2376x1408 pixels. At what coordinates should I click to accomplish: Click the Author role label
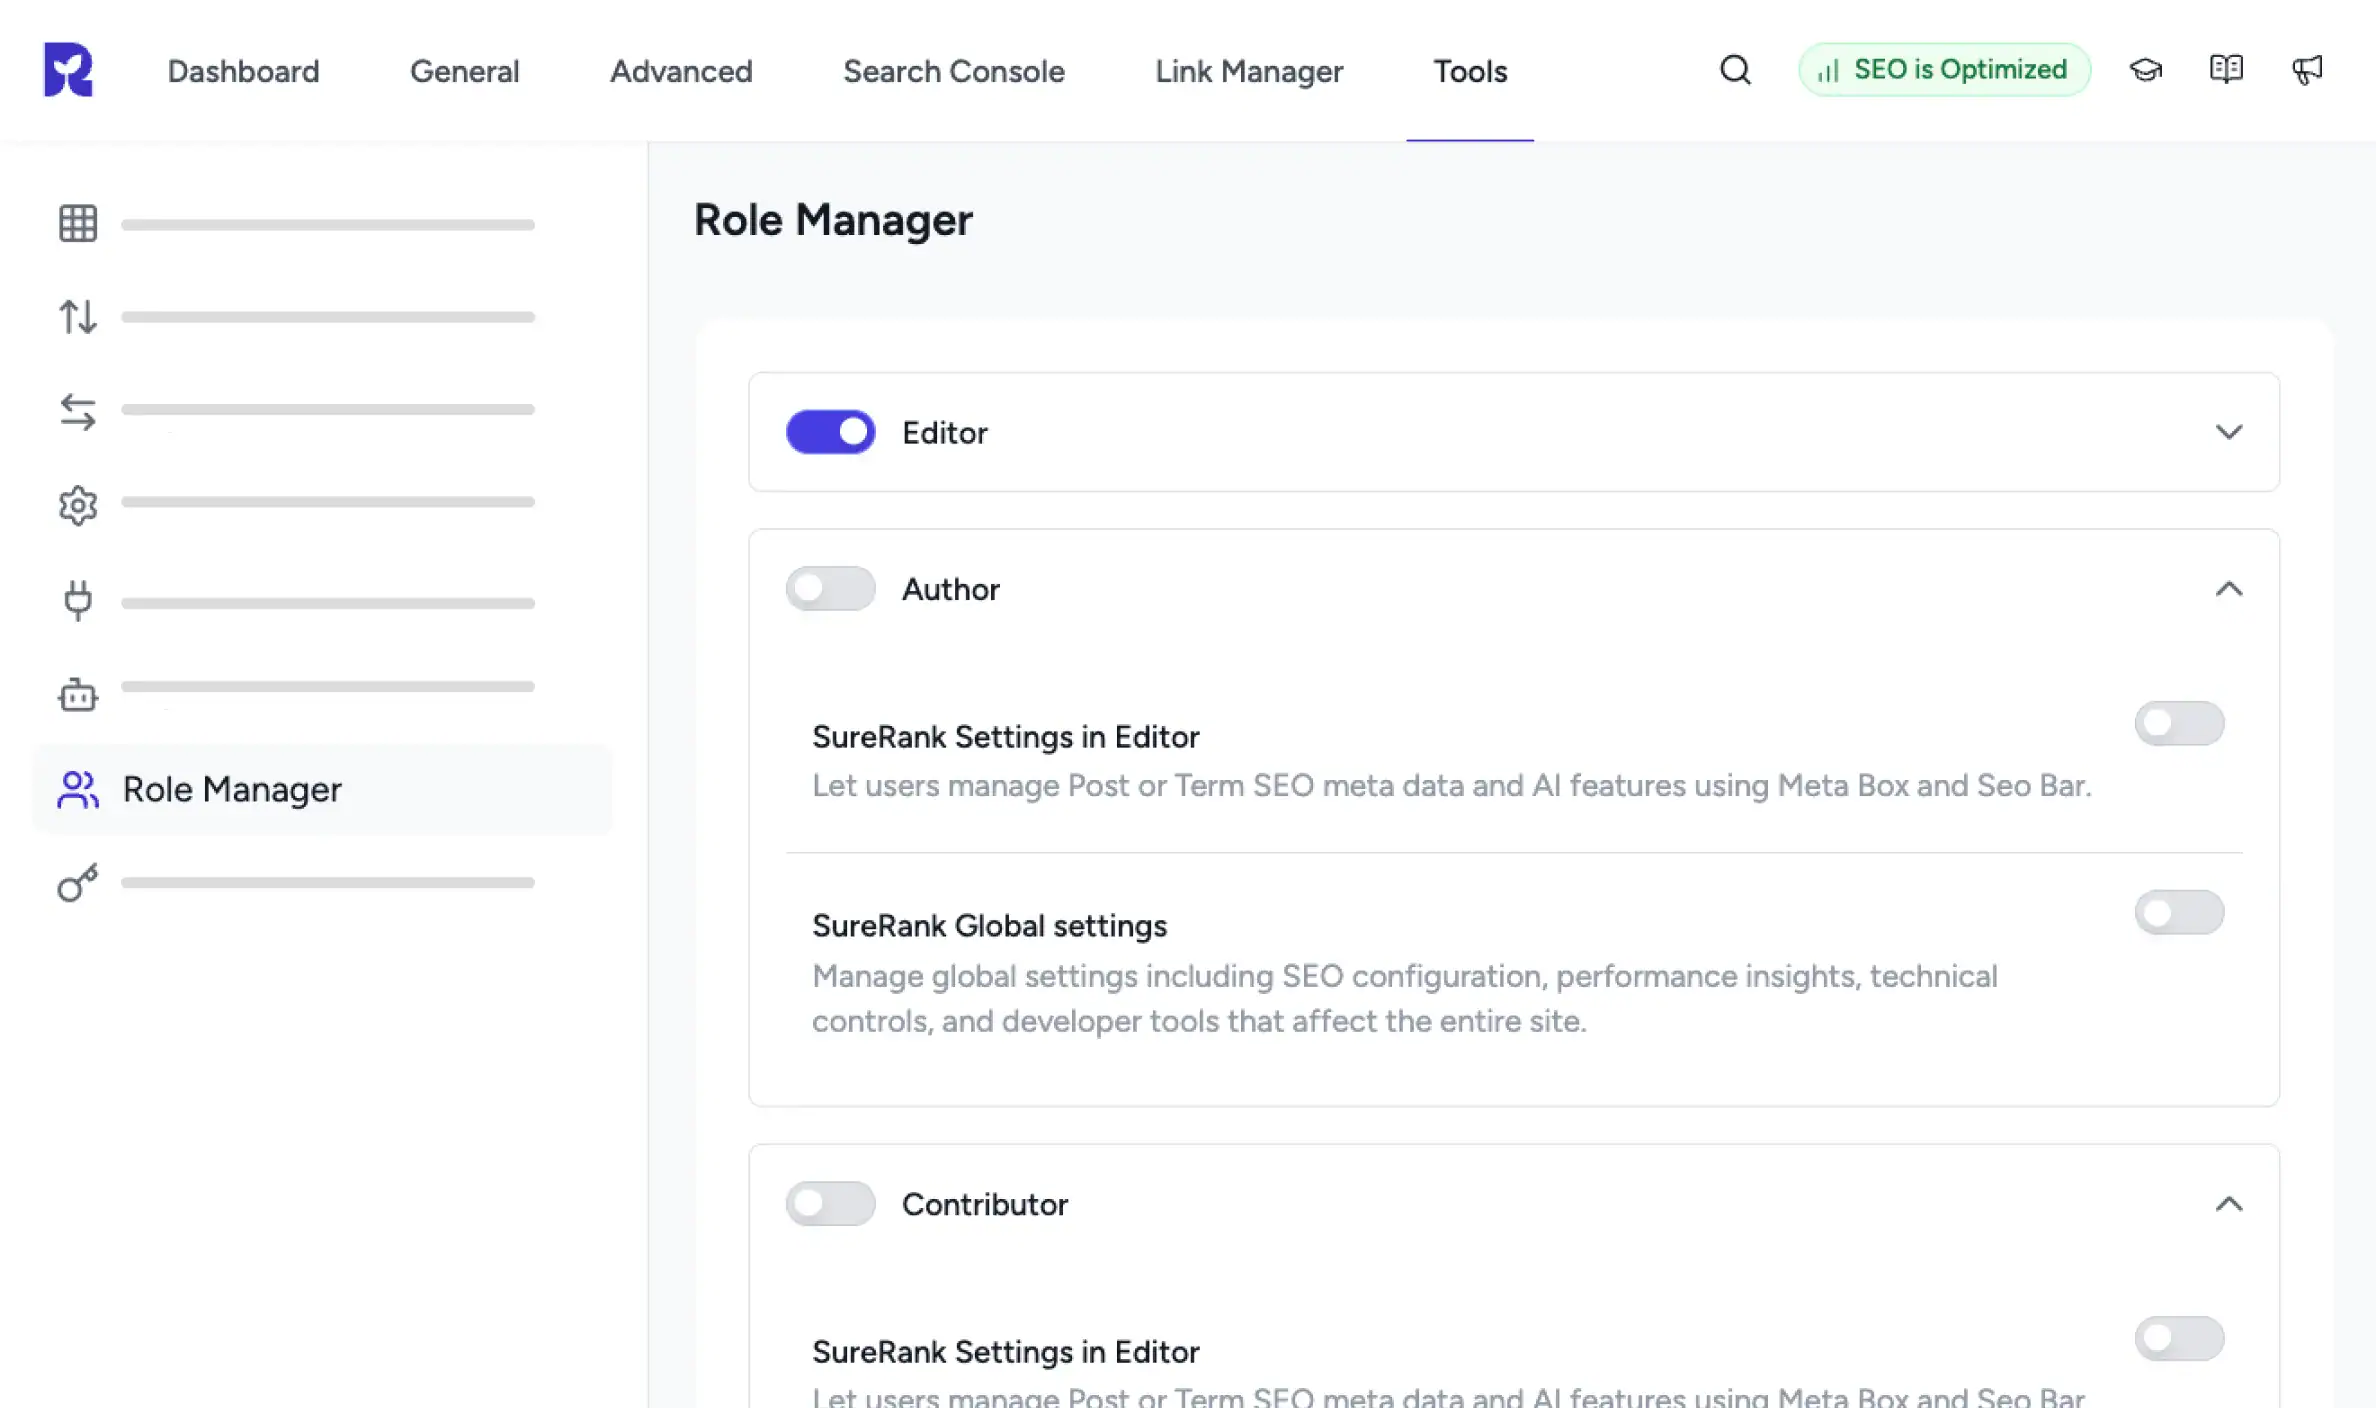point(950,589)
